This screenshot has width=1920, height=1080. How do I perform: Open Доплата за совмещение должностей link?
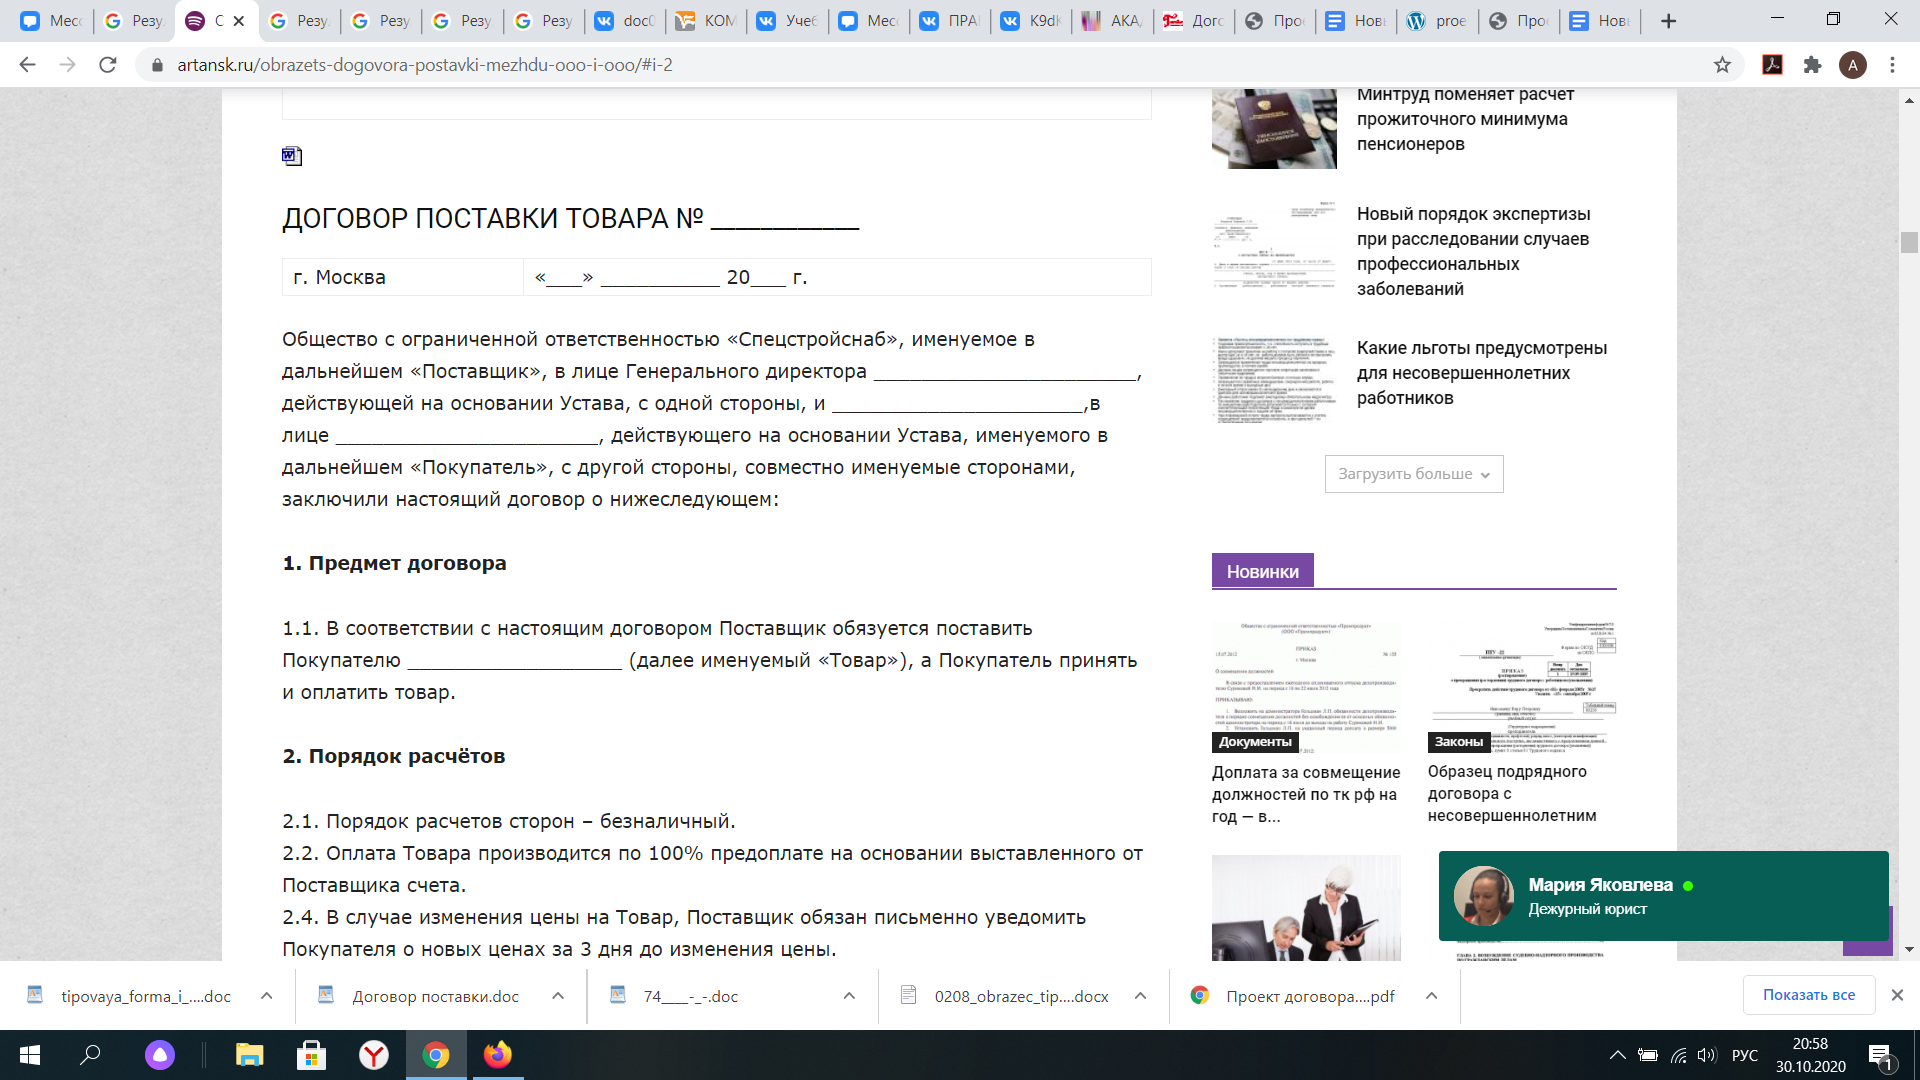pos(1306,794)
